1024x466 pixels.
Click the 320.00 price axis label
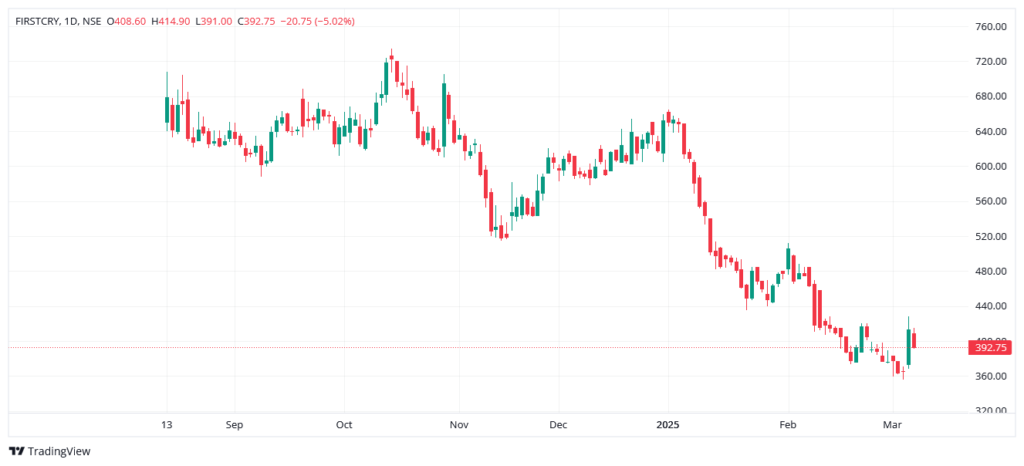coord(989,411)
